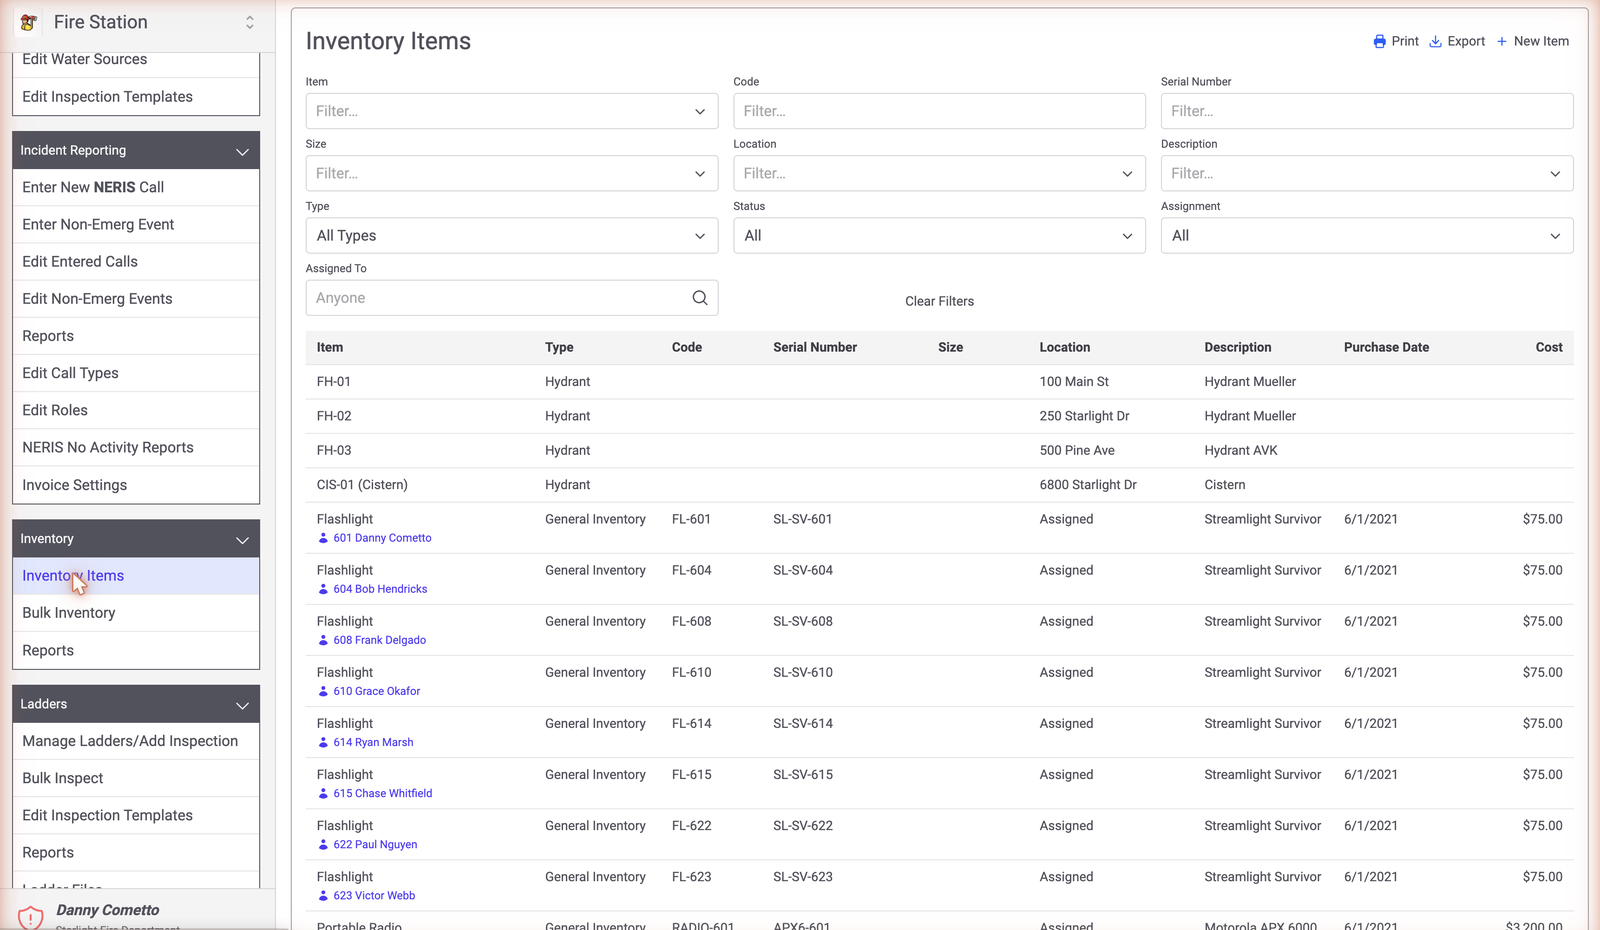This screenshot has width=1600, height=930.
Task: Click person icon beside 622 Paul Nguyen
Action: [x=323, y=844]
